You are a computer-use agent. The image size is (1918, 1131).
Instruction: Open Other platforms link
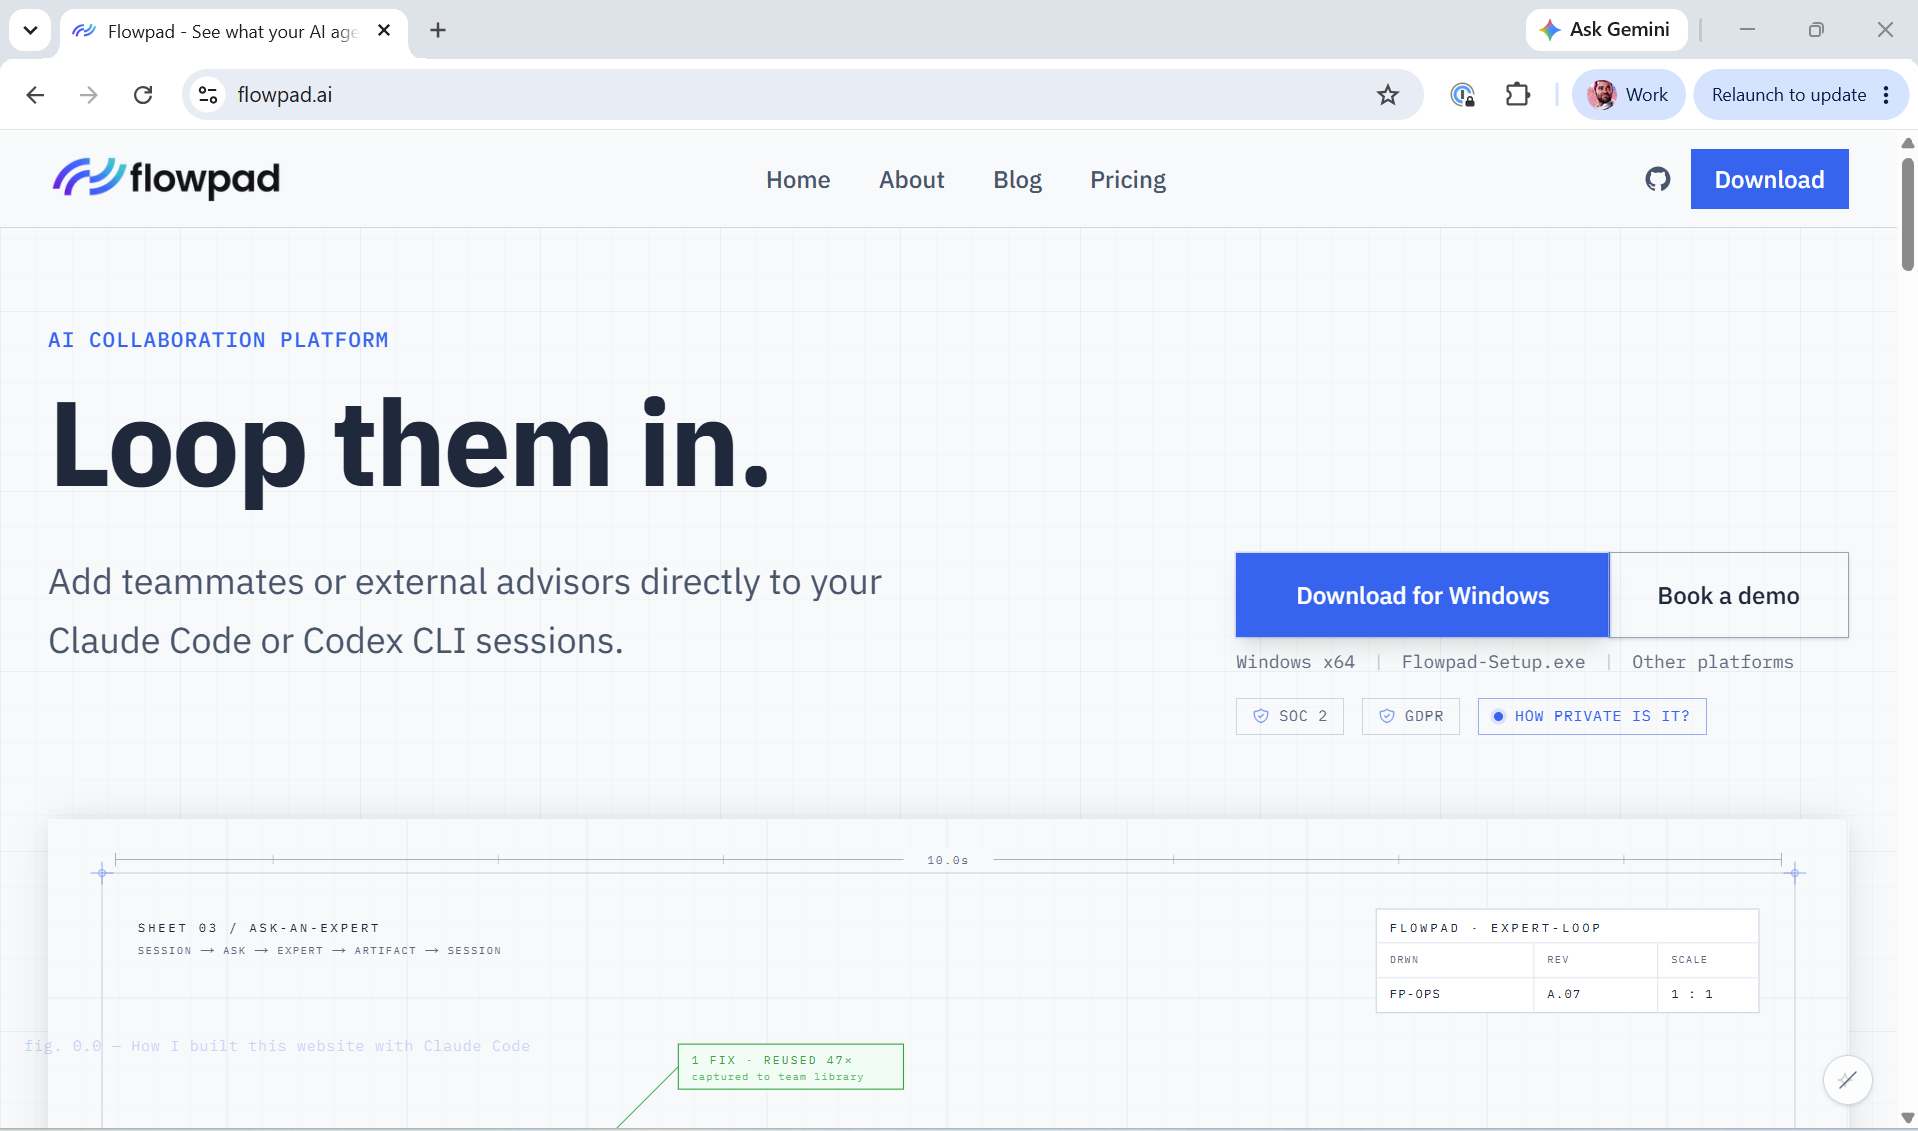coord(1712,662)
